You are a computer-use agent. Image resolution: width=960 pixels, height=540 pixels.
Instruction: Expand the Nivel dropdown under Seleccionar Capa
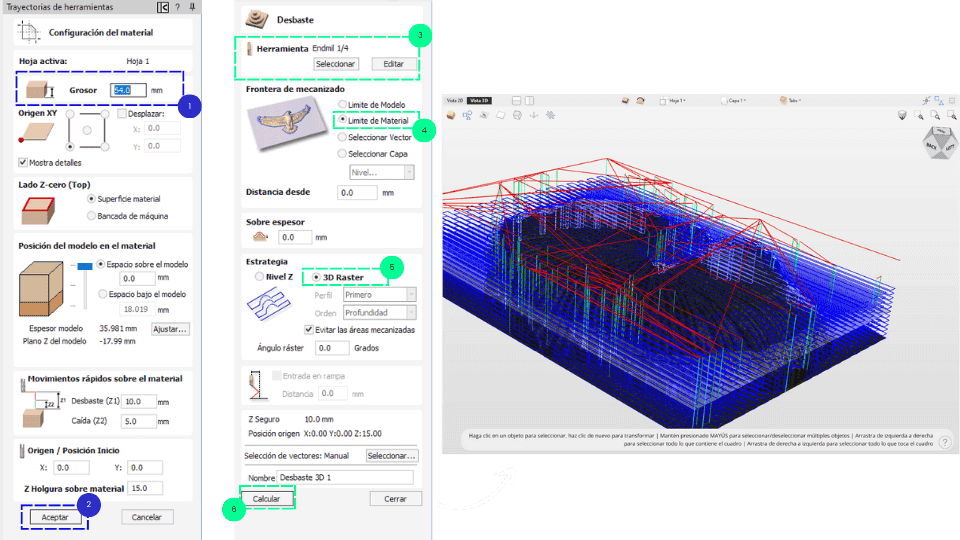coord(381,173)
